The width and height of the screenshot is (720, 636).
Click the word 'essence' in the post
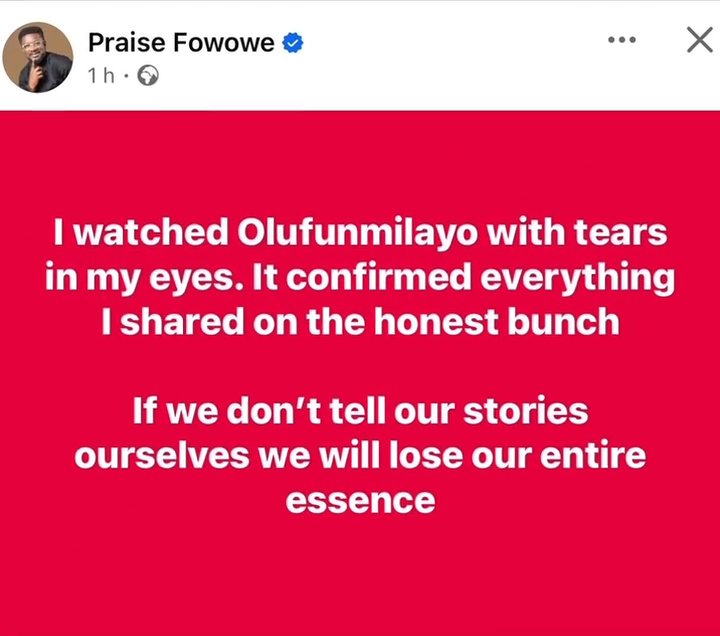click(x=360, y=500)
